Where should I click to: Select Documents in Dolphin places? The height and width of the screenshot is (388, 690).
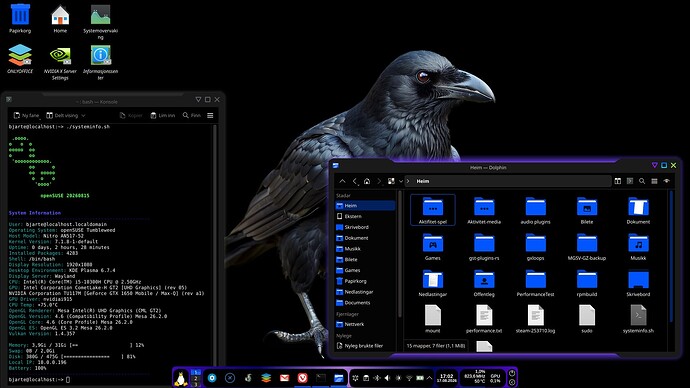[365, 303]
